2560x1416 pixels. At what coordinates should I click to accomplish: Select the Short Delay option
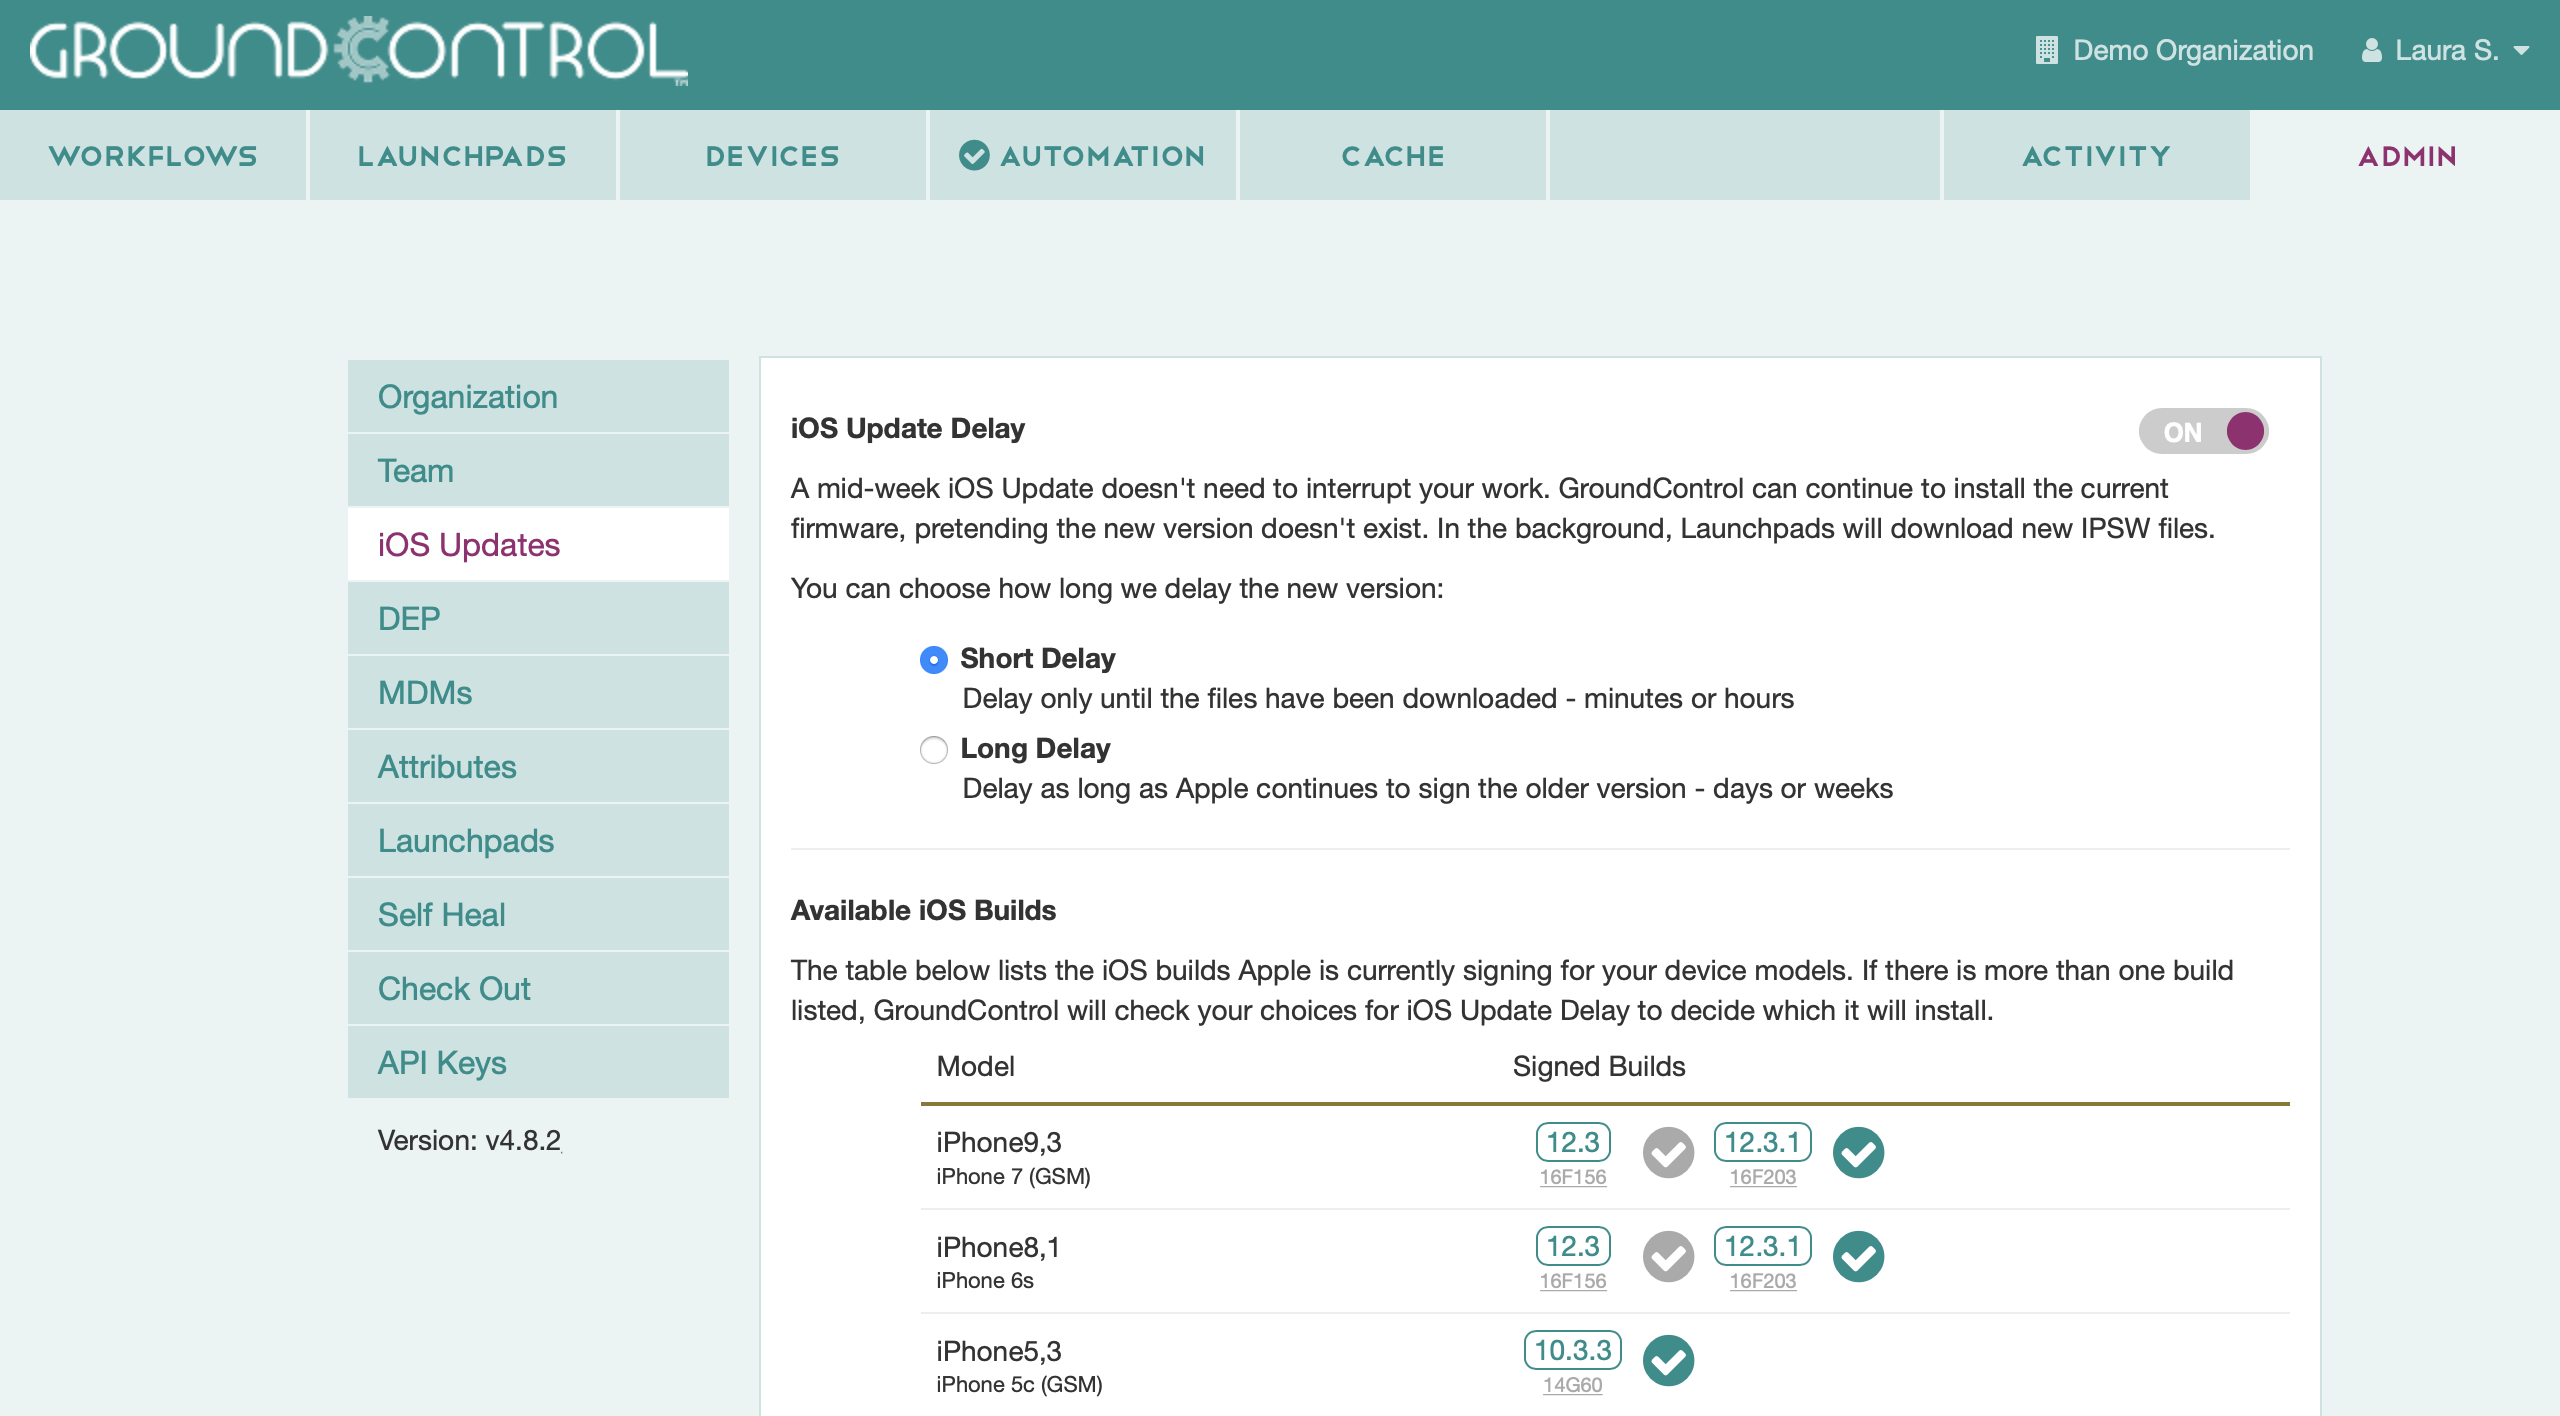coord(932,659)
